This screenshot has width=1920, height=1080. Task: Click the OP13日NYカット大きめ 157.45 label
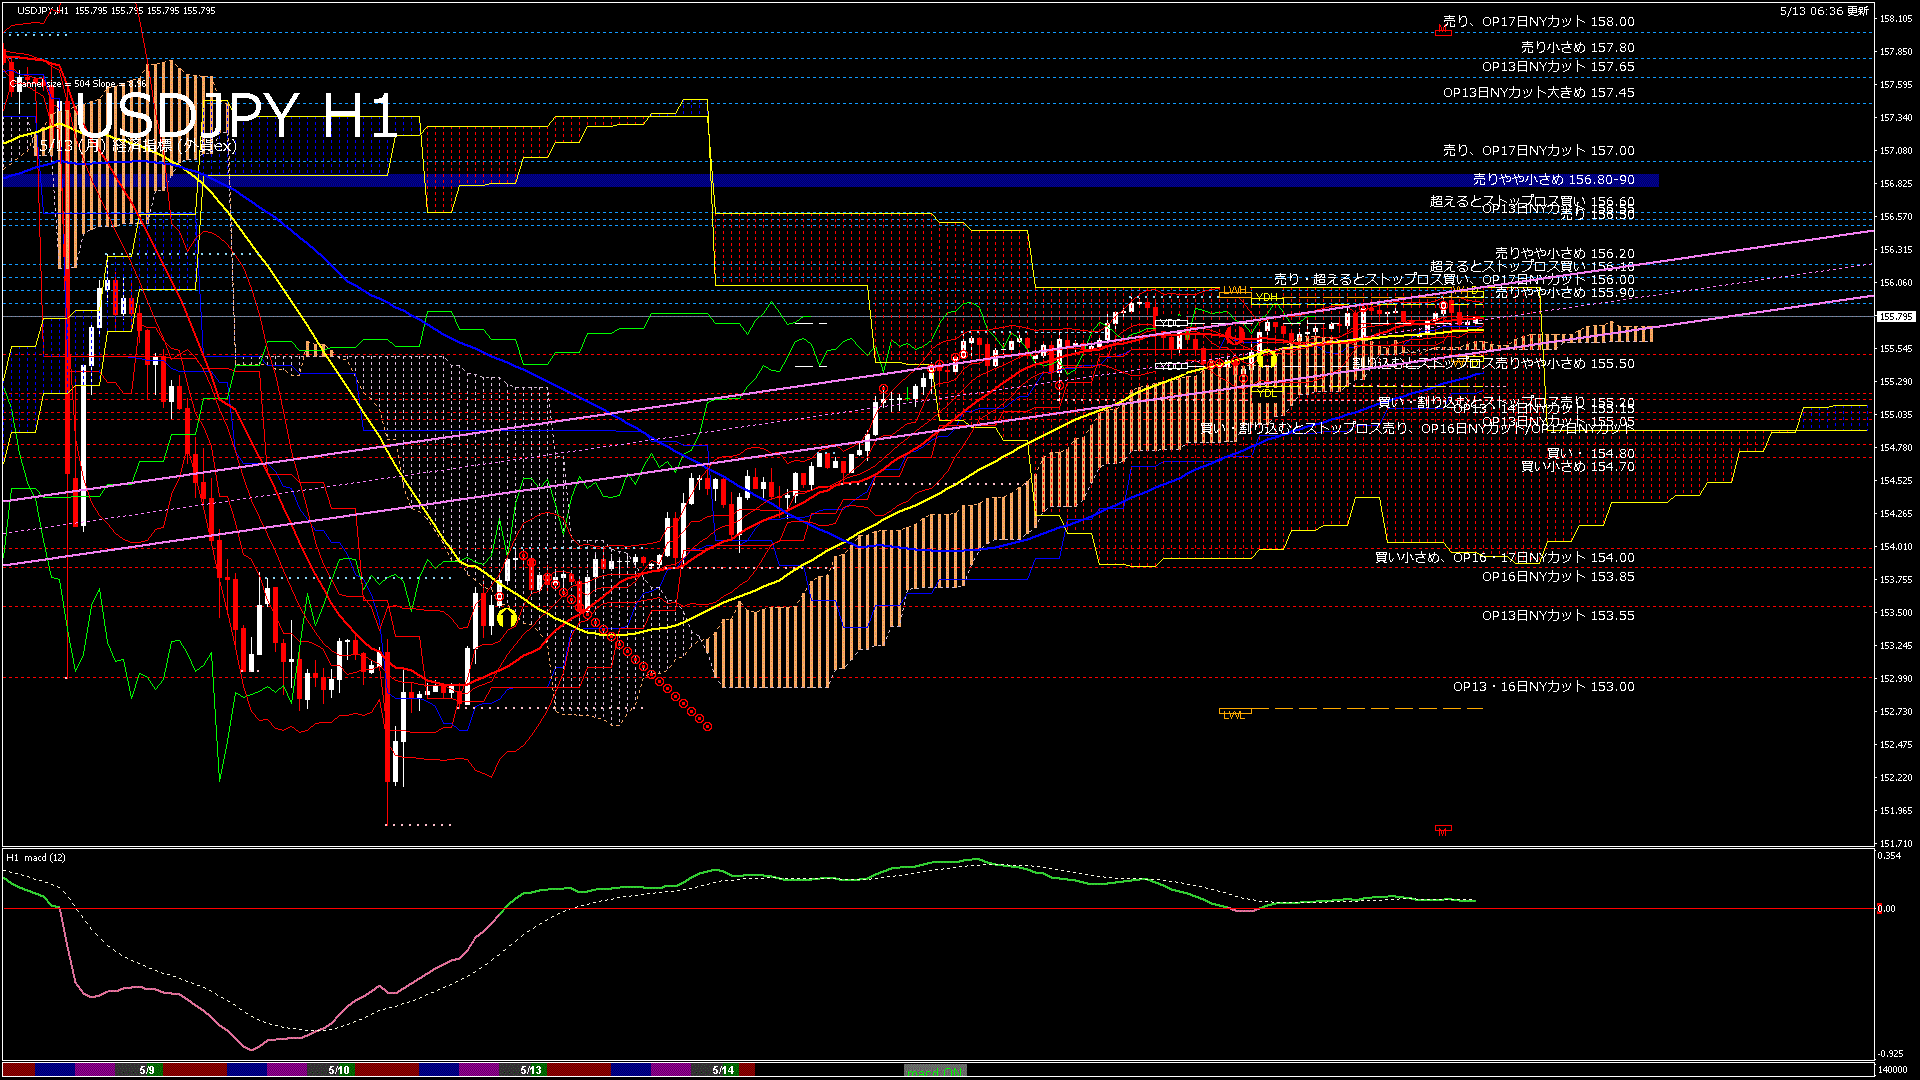(1538, 93)
